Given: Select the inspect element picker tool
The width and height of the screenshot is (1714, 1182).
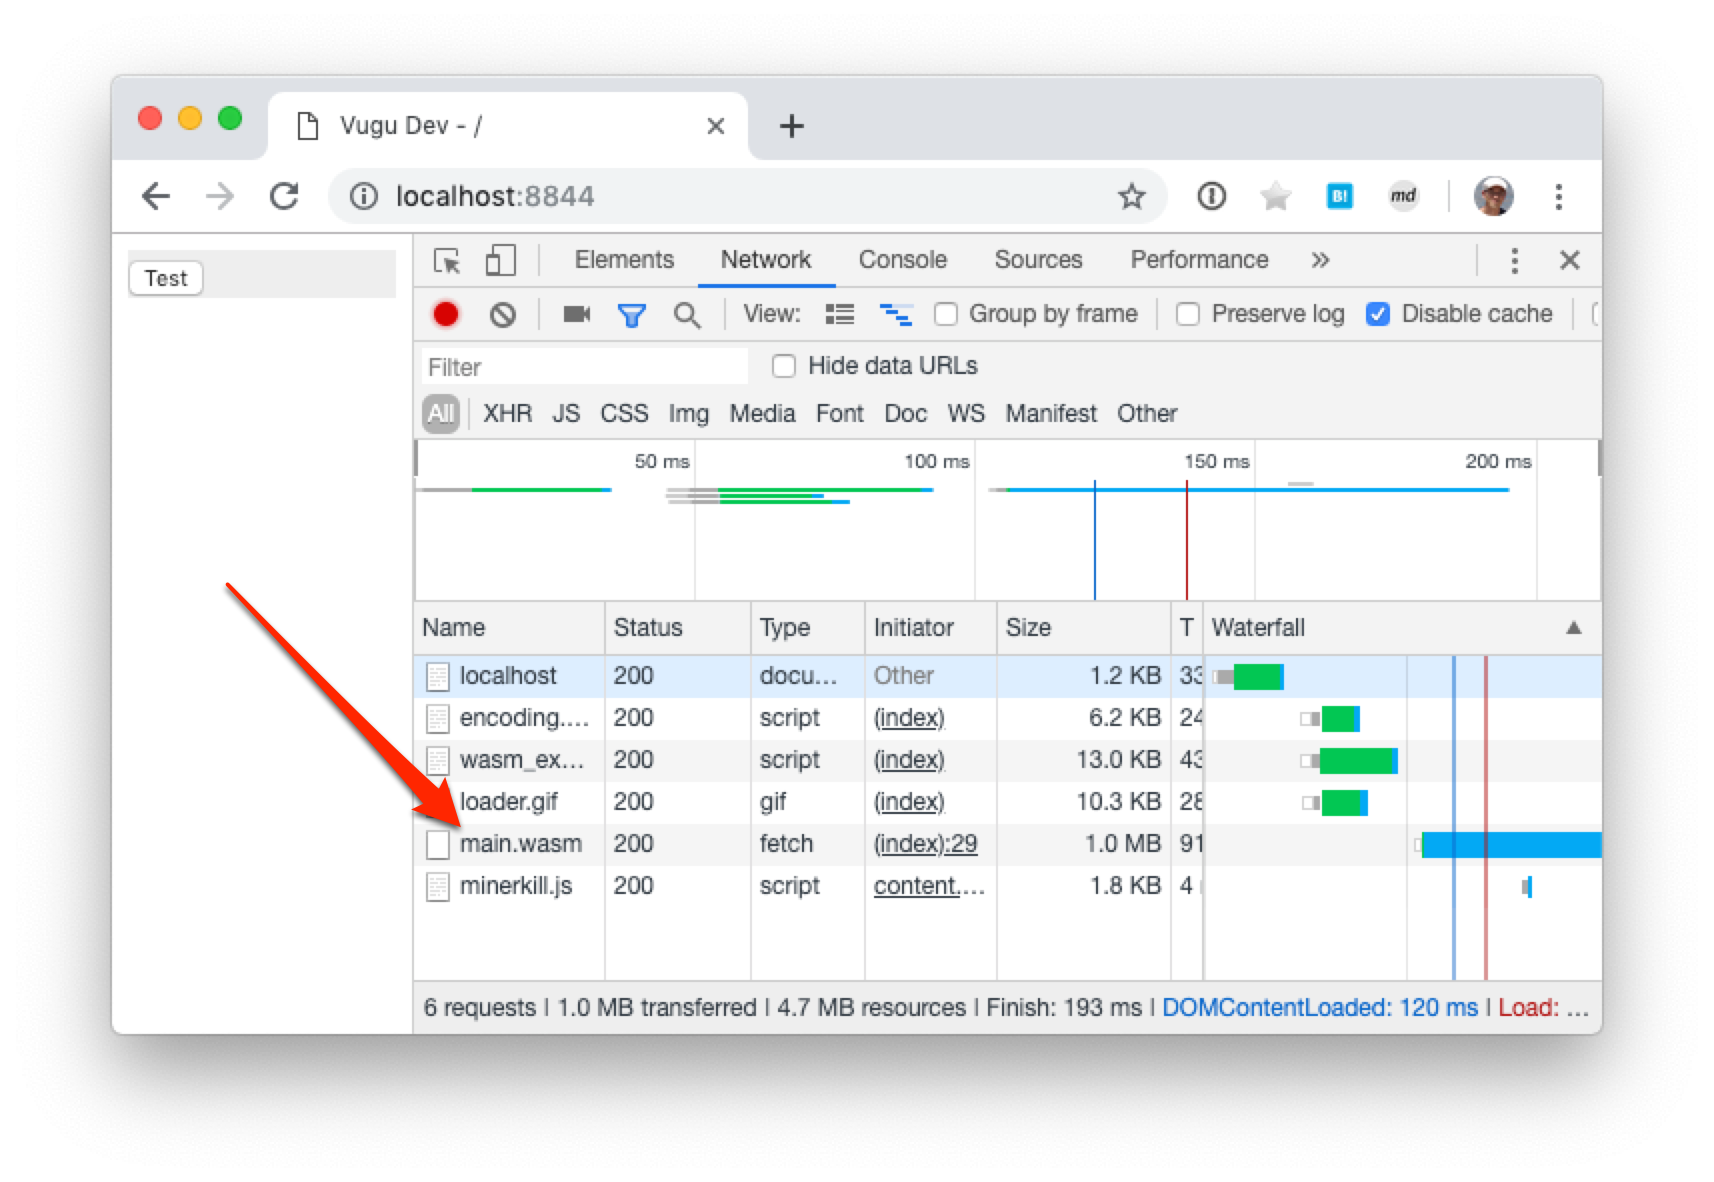Looking at the screenshot, I should tap(447, 261).
